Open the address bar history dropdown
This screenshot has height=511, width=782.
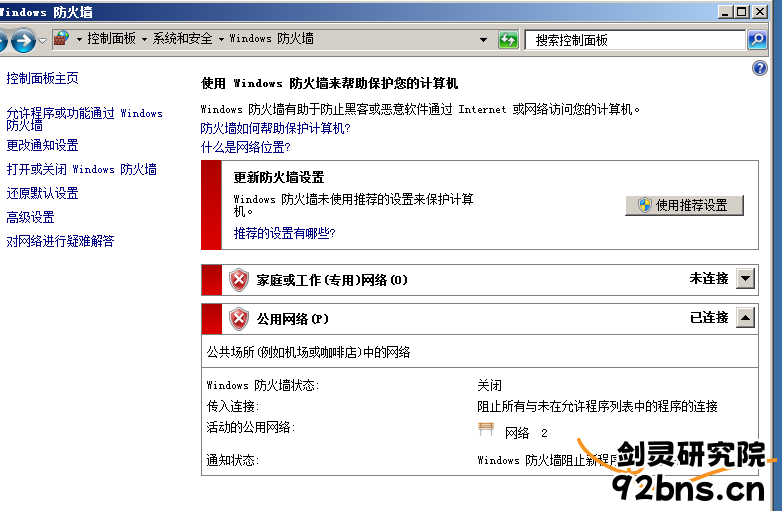coord(483,39)
